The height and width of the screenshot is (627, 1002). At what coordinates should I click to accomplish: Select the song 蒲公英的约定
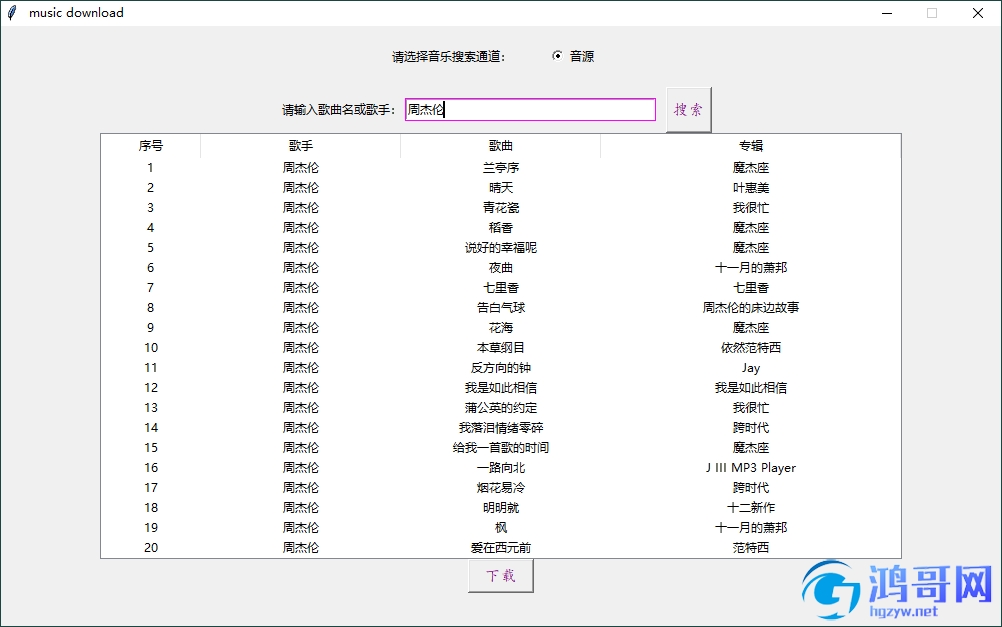[x=500, y=408]
